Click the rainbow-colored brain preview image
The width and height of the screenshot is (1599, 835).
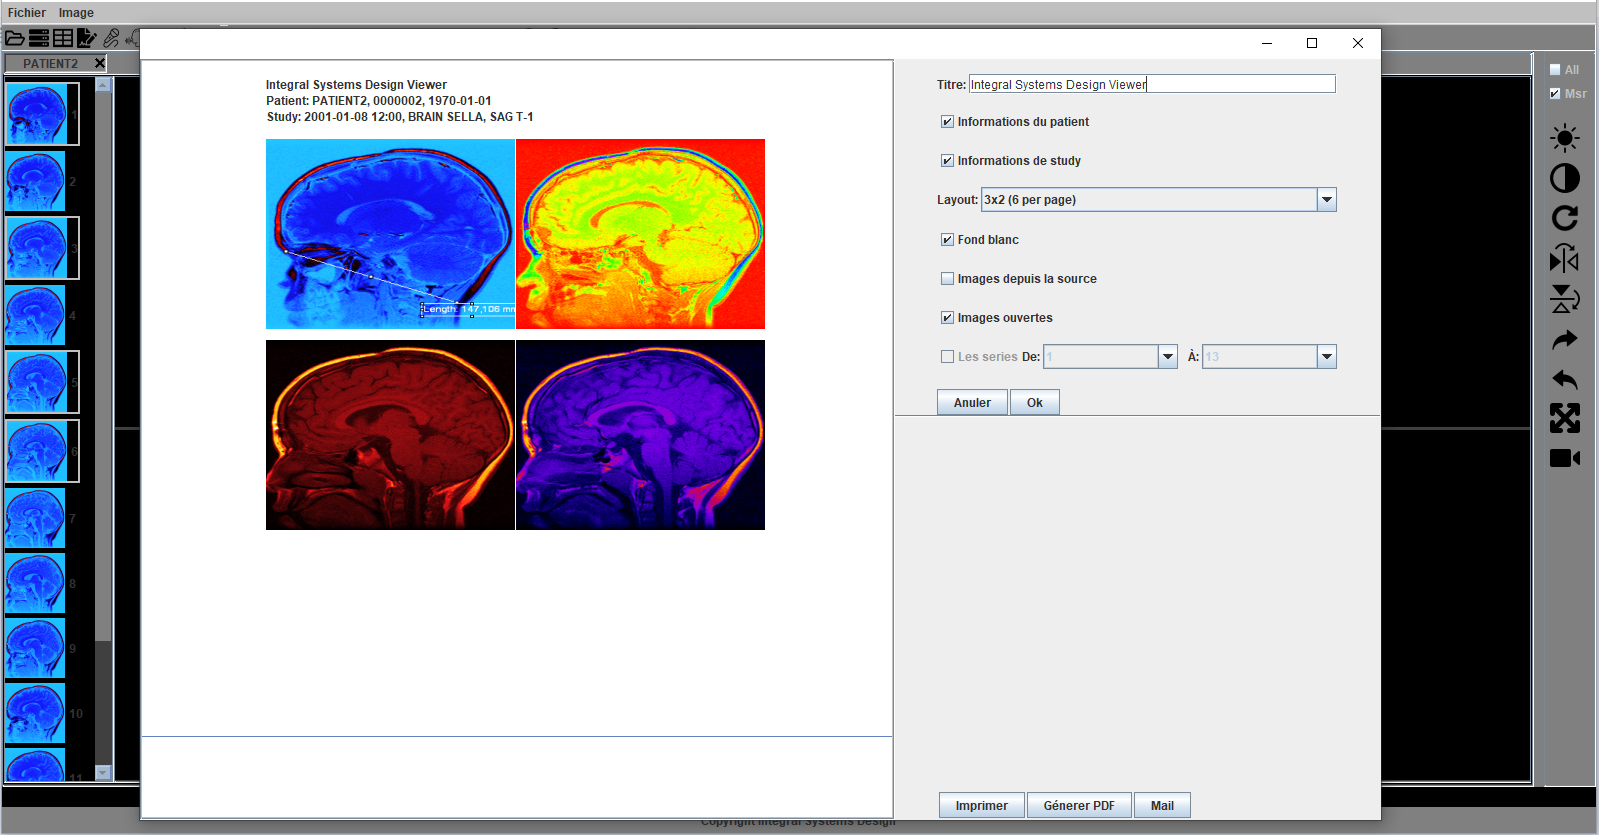[x=640, y=234]
